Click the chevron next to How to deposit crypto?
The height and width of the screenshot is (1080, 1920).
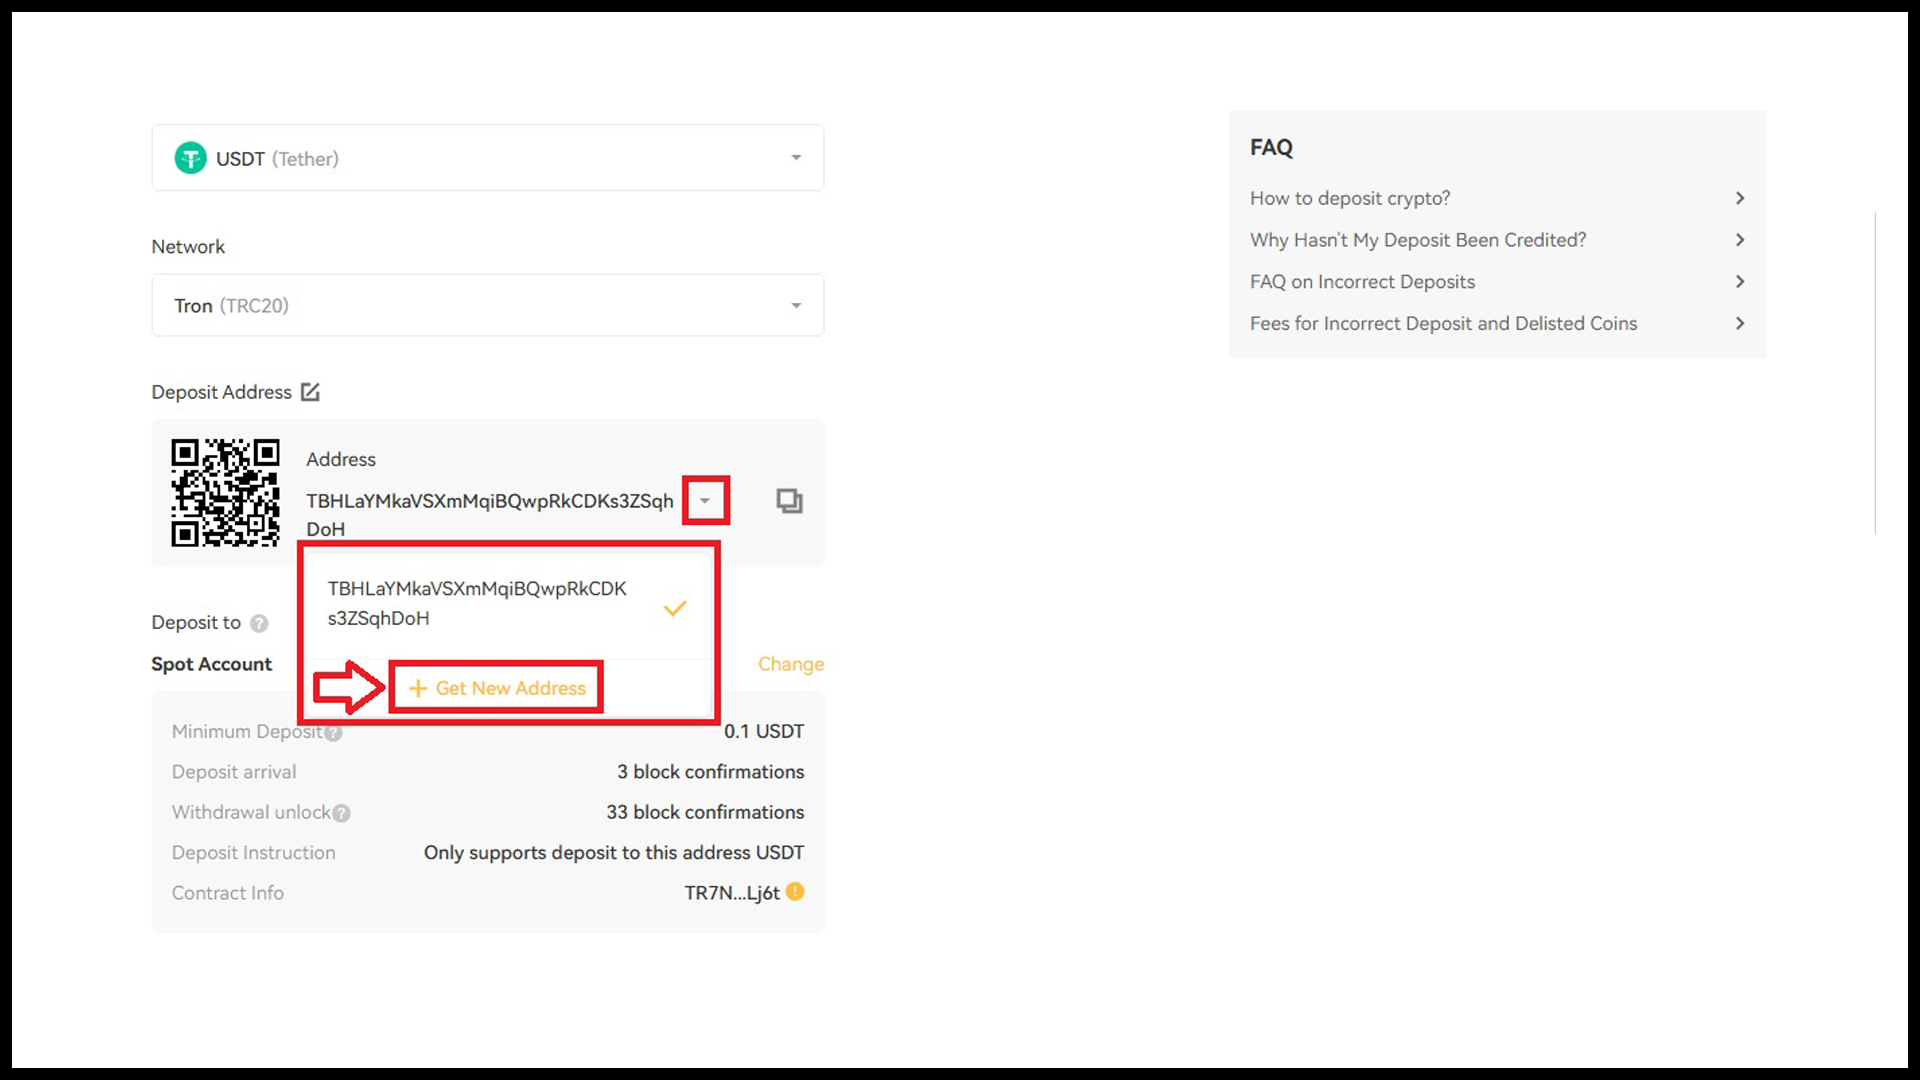(x=1740, y=198)
